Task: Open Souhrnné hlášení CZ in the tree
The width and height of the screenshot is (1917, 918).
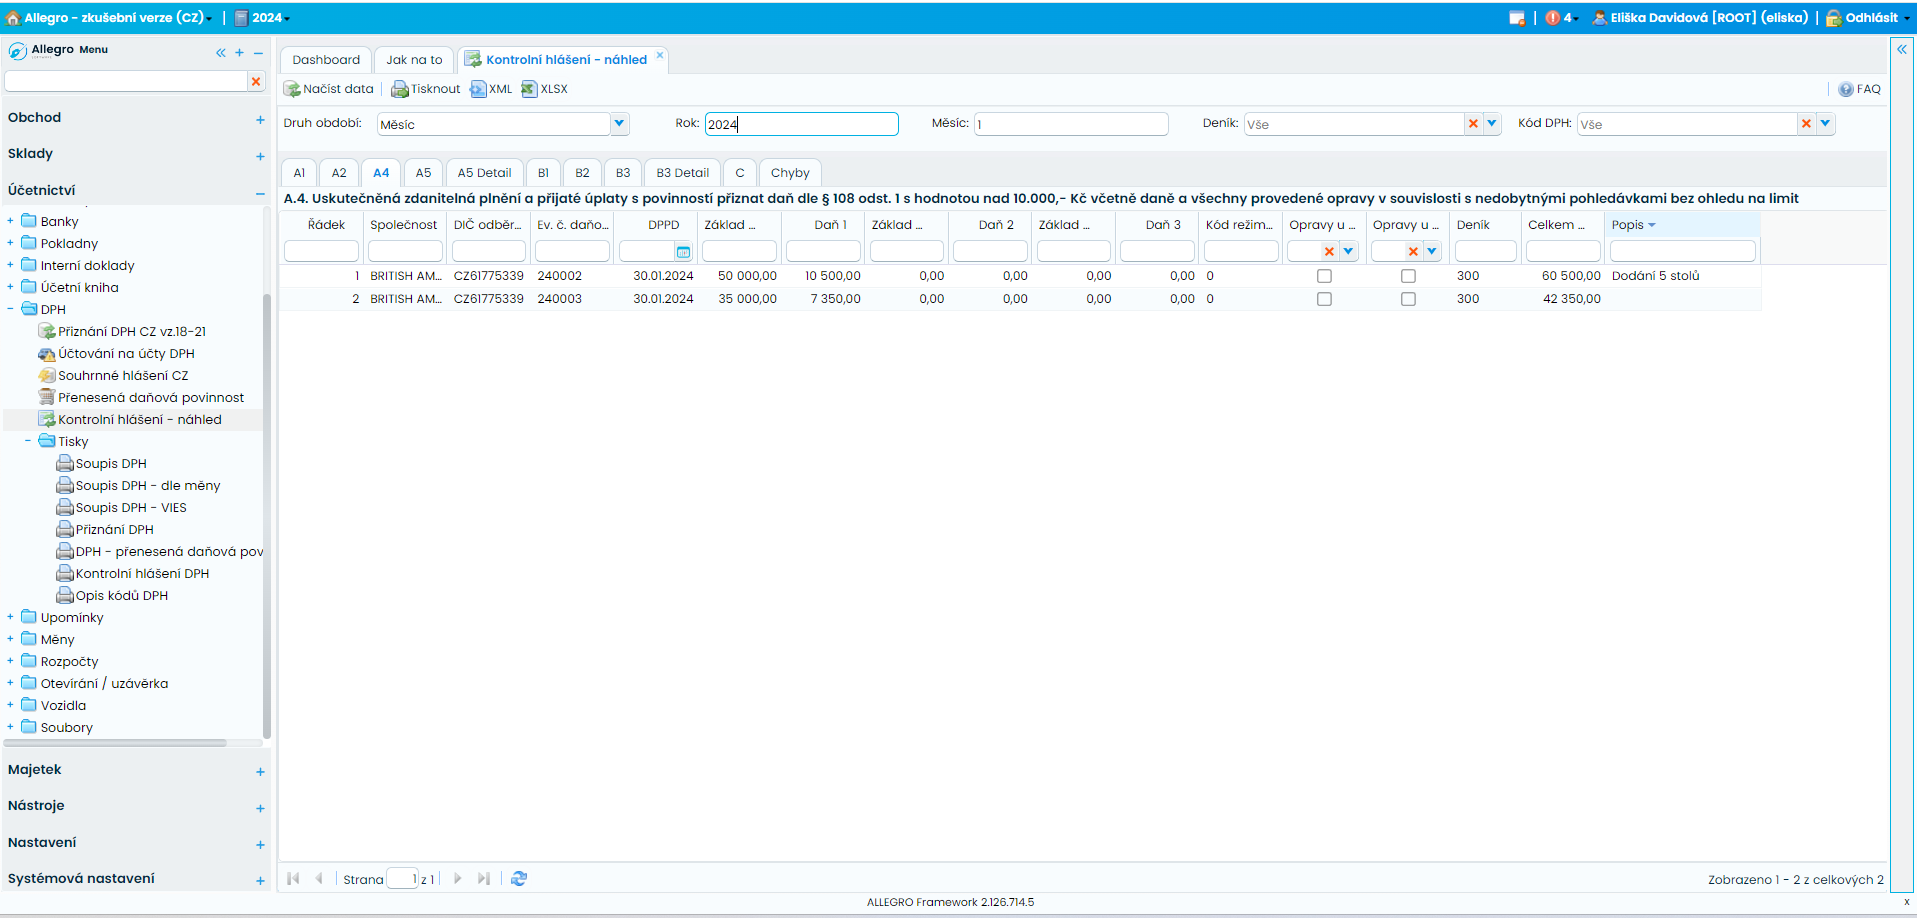Action: 123,376
